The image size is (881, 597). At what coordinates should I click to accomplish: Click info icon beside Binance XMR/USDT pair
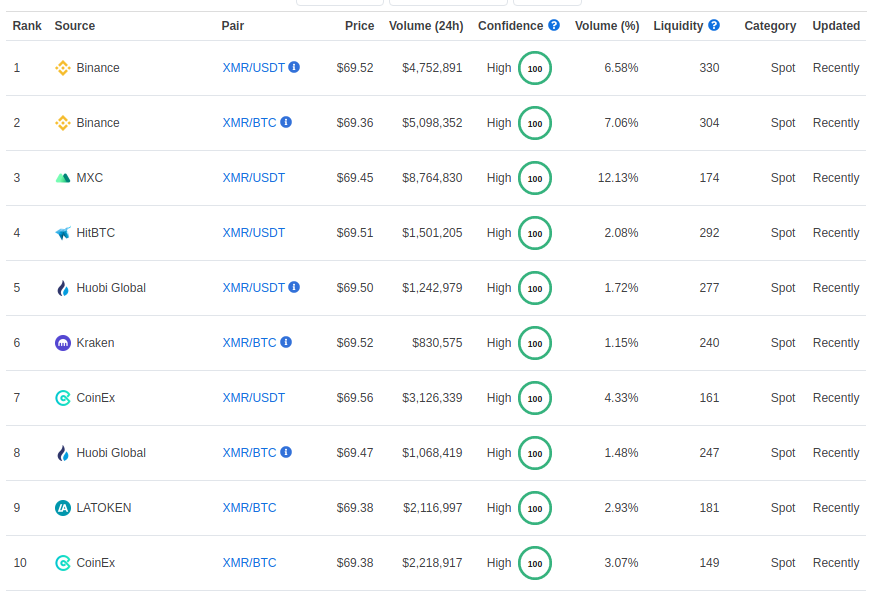pos(294,67)
